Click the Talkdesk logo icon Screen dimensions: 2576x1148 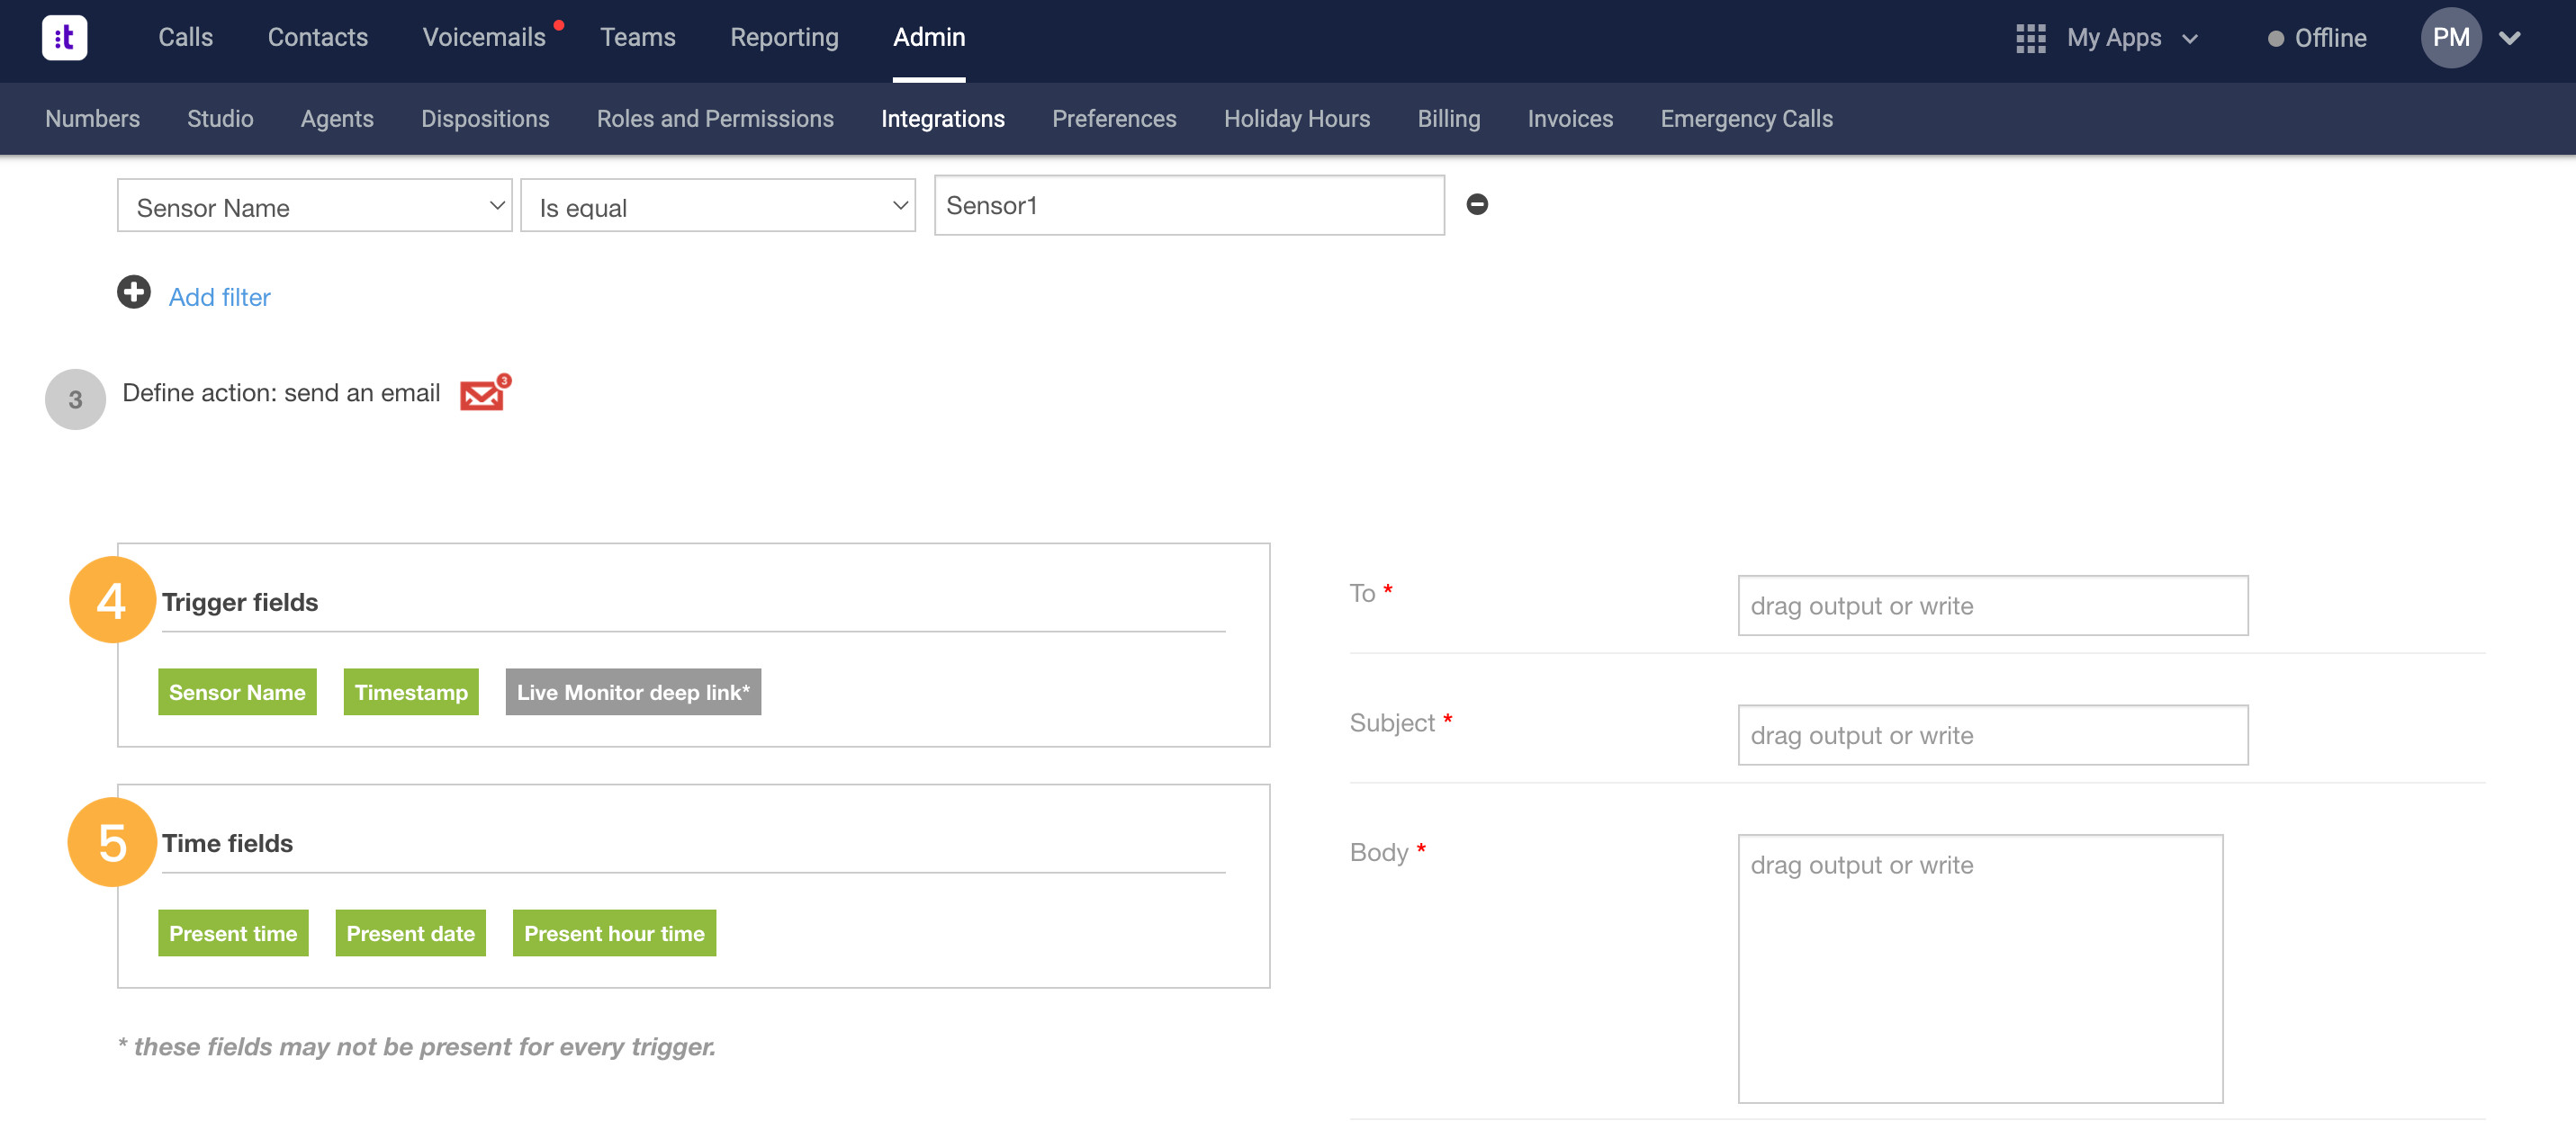[64, 37]
